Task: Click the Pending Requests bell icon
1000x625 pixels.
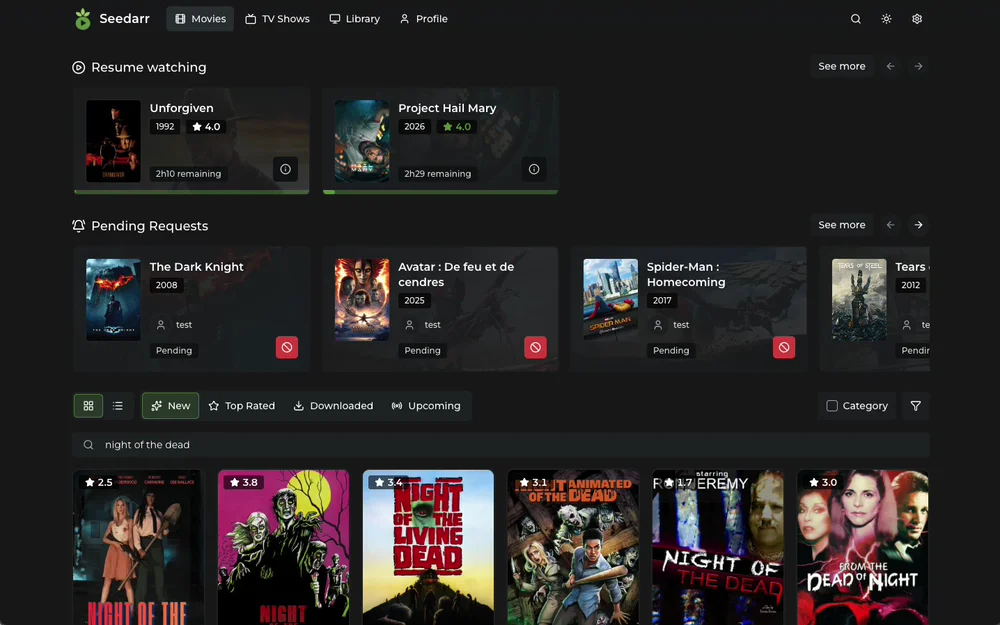Action: pos(78,226)
